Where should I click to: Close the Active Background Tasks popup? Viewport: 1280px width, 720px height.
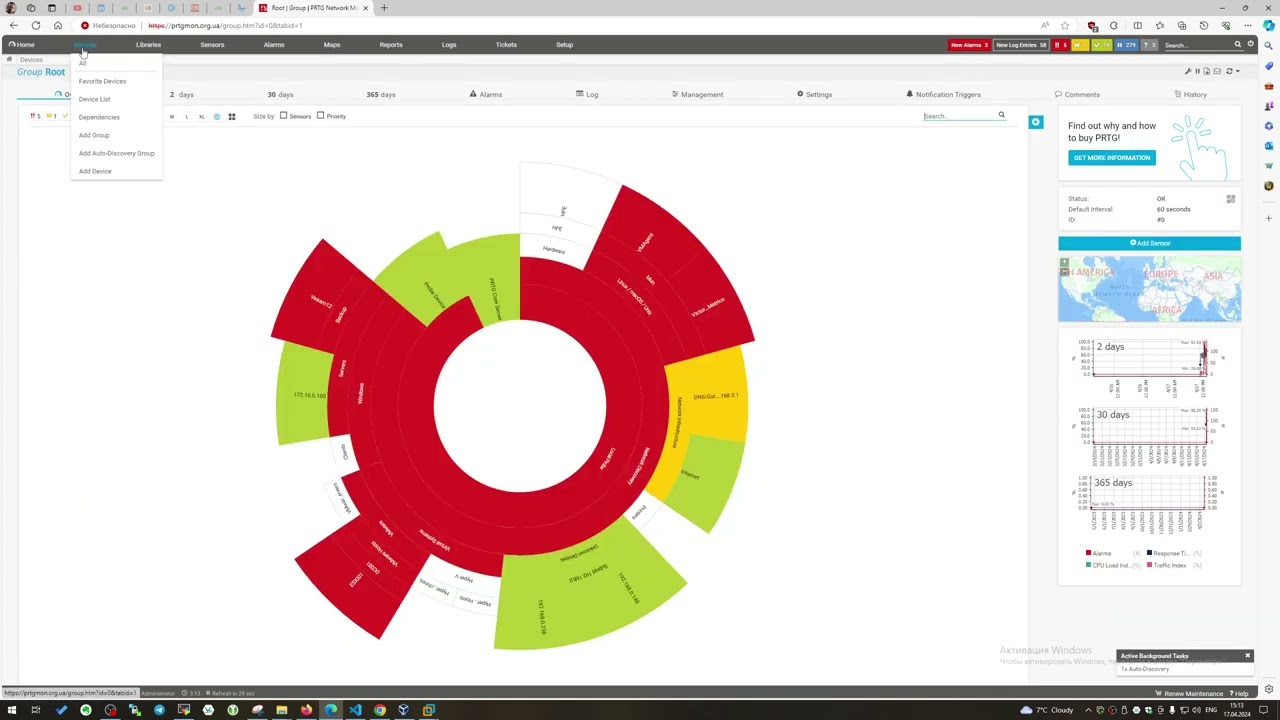[1247, 656]
